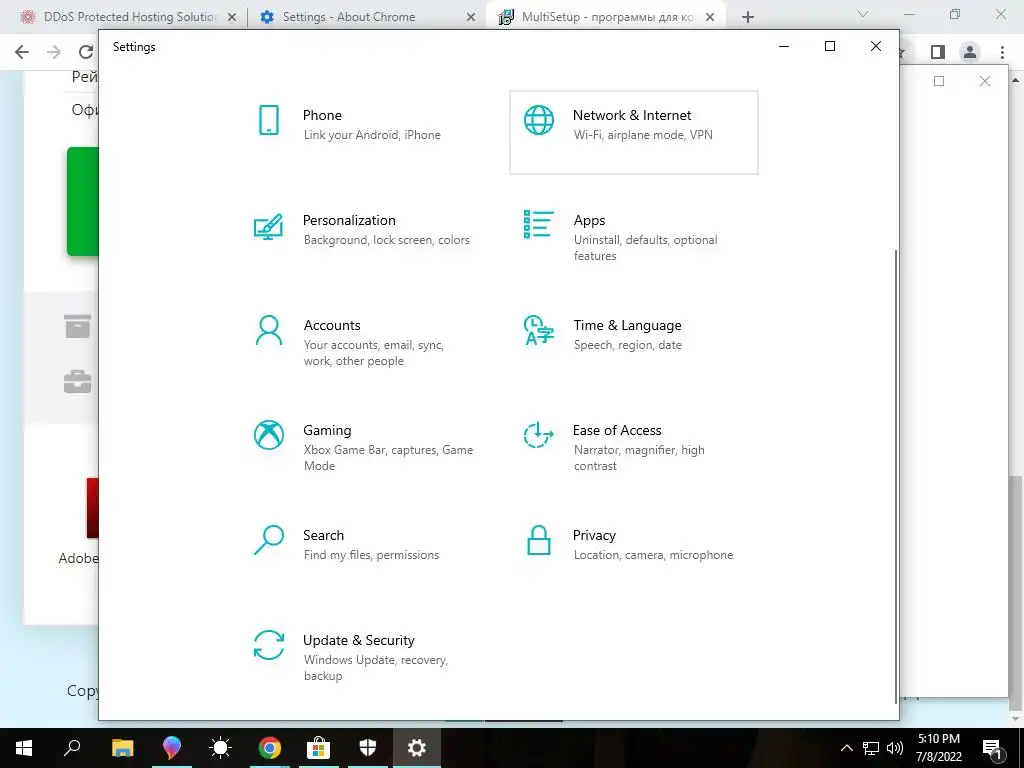The image size is (1024, 768).
Task: Minimize the Settings window
Action: point(784,46)
